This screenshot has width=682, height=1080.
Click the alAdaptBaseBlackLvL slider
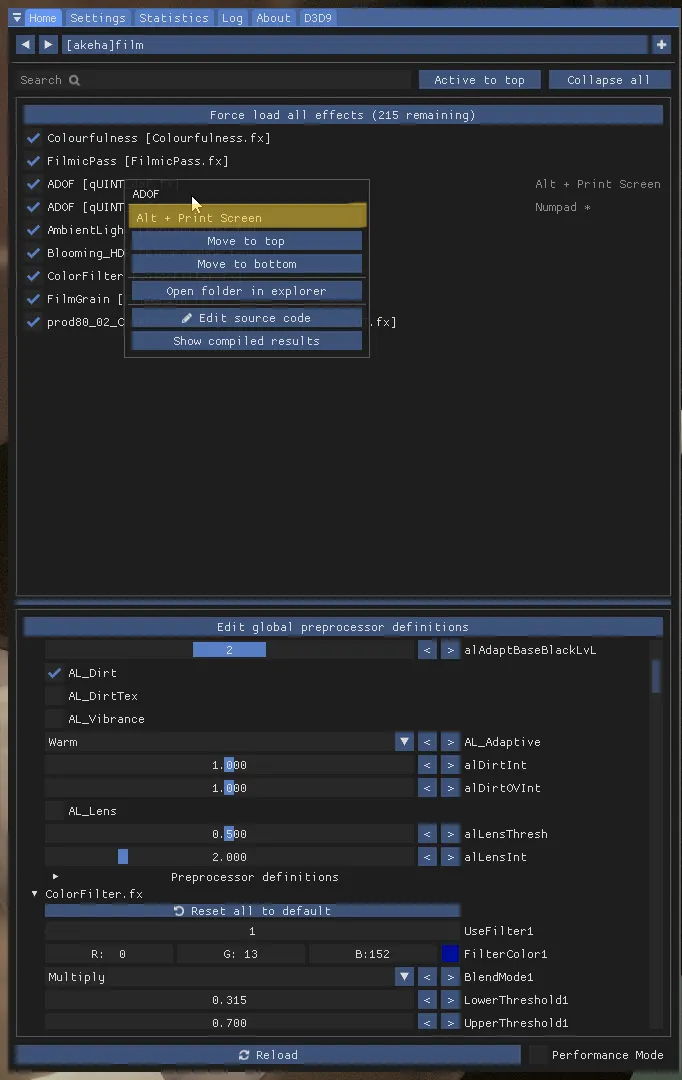229,650
